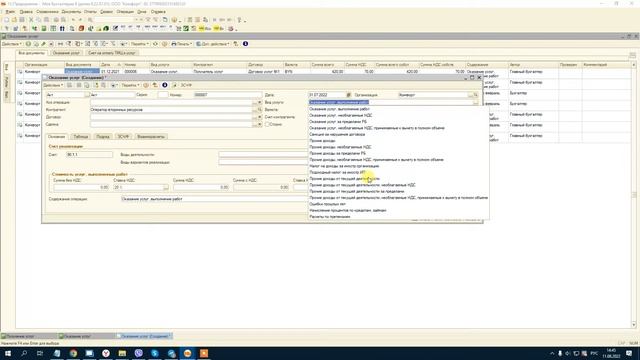Click the magnifier icon next to Контрагент field
This screenshot has height=360, width=640.
(x=259, y=110)
